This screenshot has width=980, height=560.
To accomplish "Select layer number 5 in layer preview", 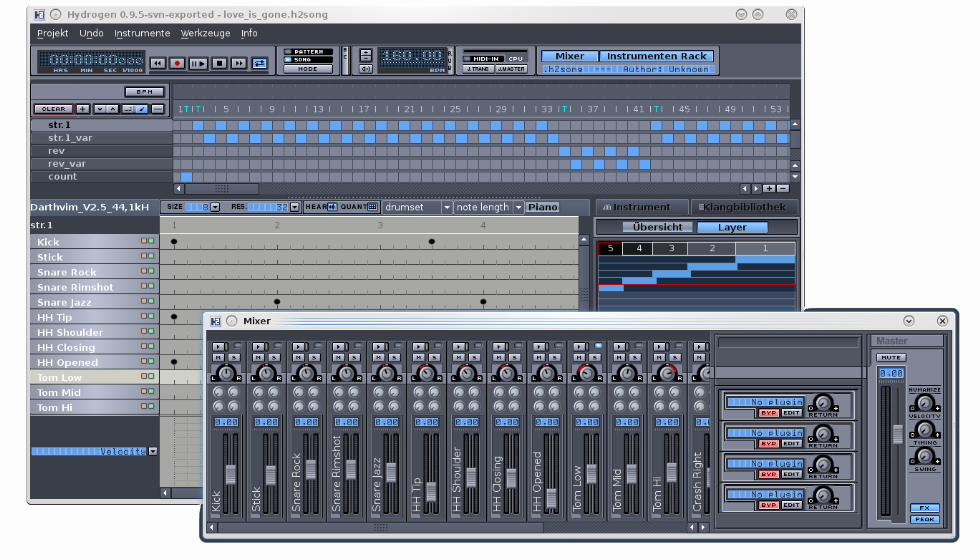I will tap(610, 248).
